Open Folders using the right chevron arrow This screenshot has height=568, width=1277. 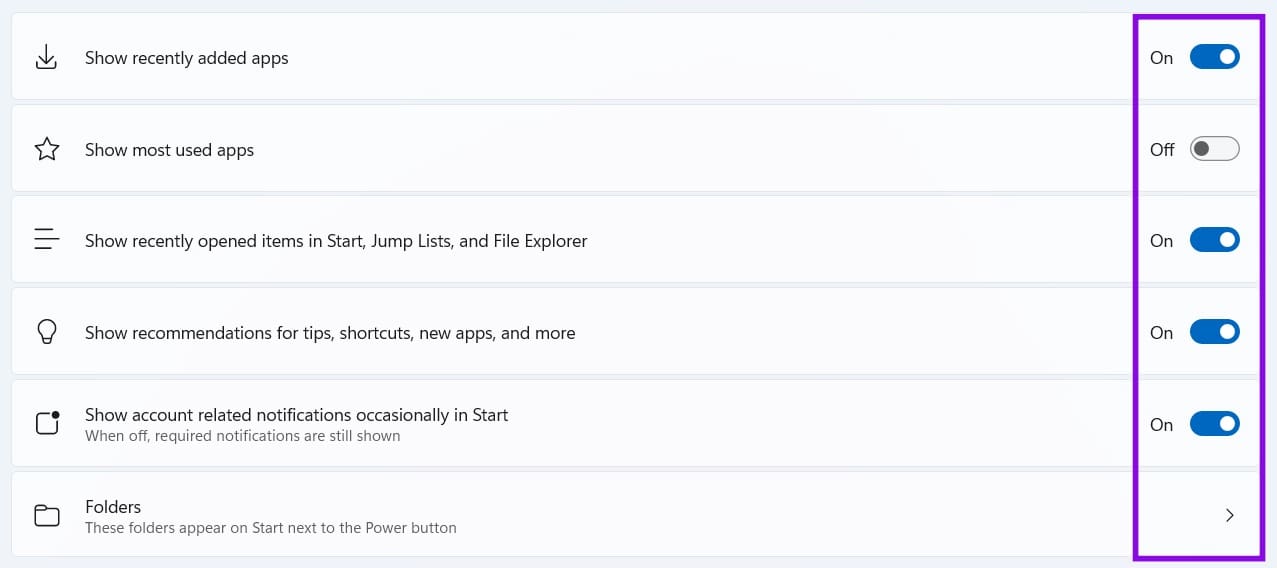(1230, 515)
